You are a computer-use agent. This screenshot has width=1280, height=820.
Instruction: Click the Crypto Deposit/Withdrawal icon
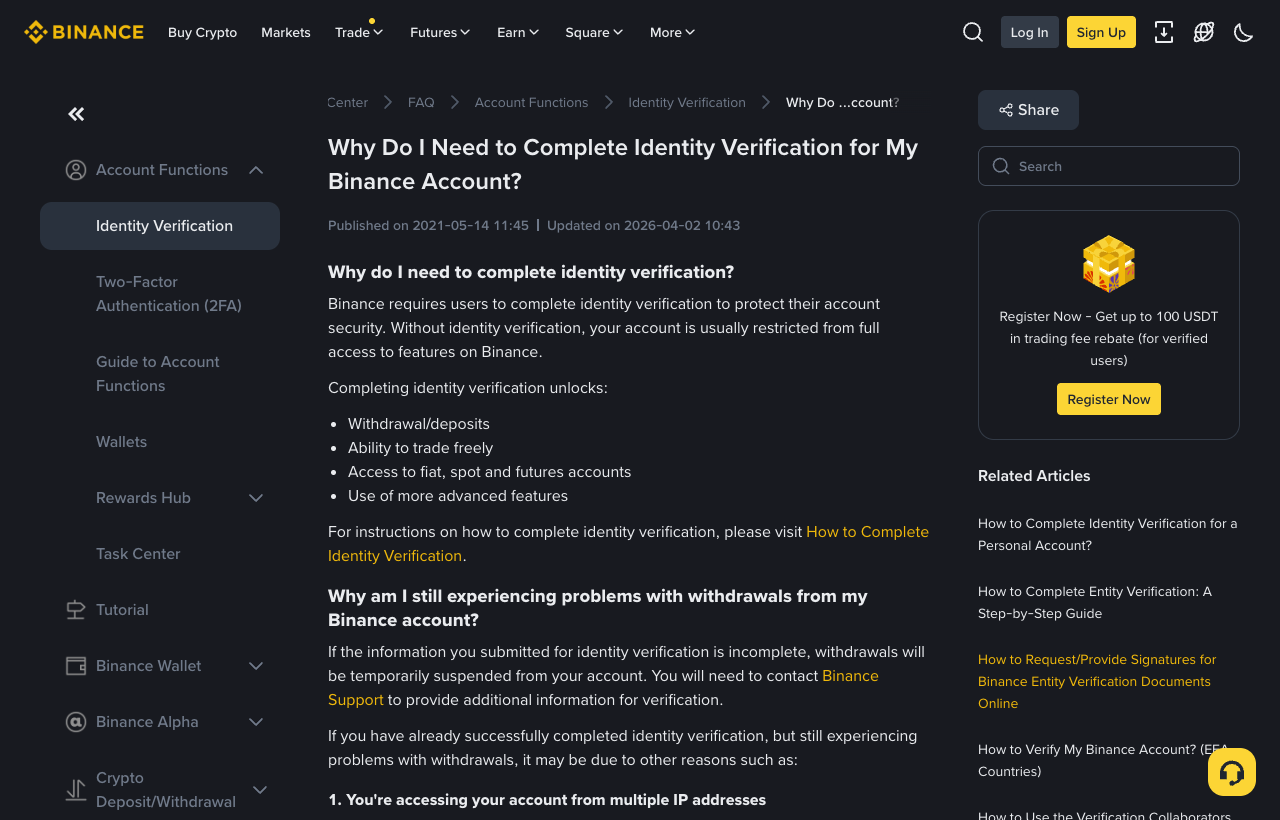[x=76, y=790]
